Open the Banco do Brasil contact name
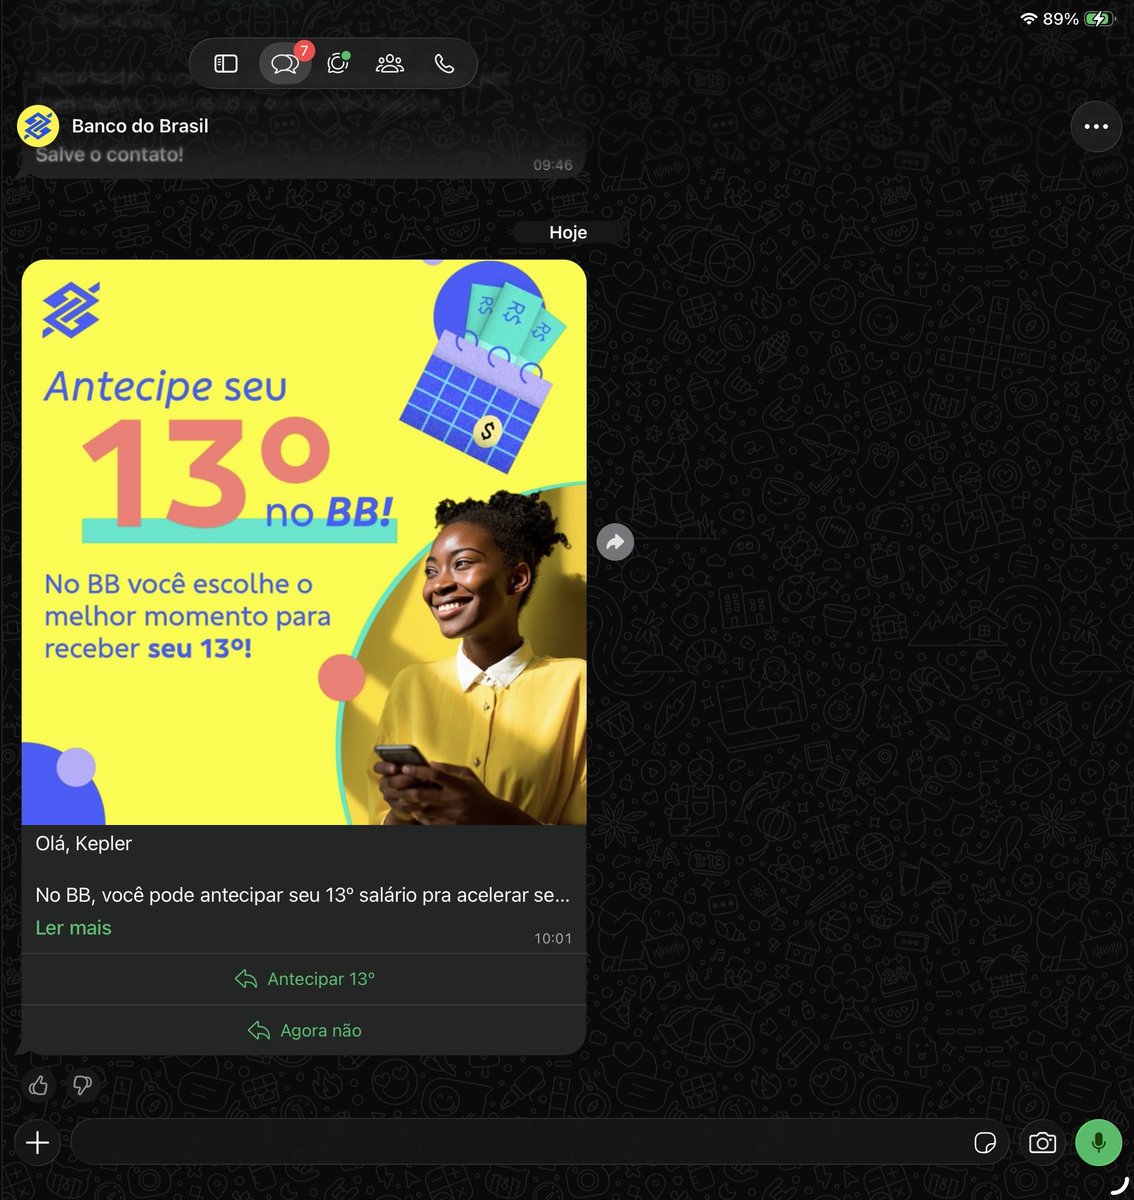This screenshot has width=1134, height=1200. pos(140,126)
